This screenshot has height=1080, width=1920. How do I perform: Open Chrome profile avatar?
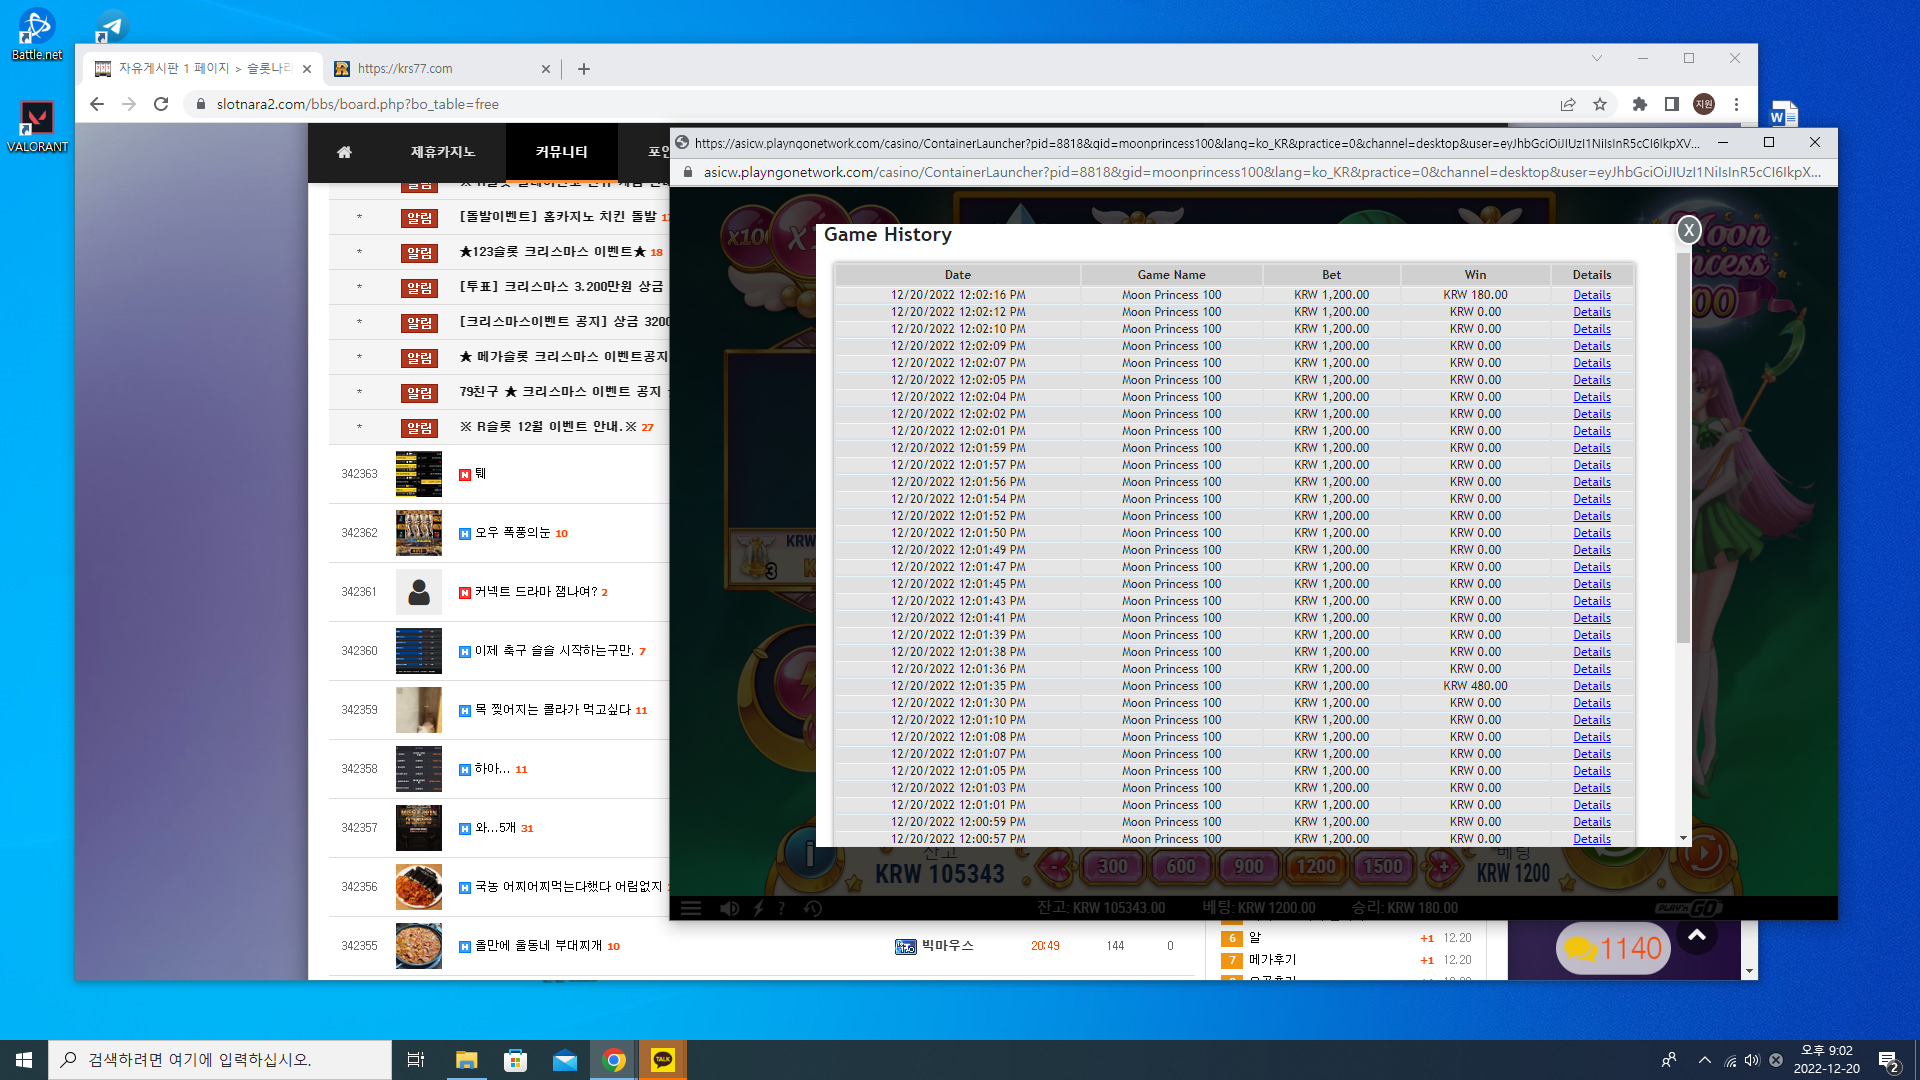click(1704, 104)
